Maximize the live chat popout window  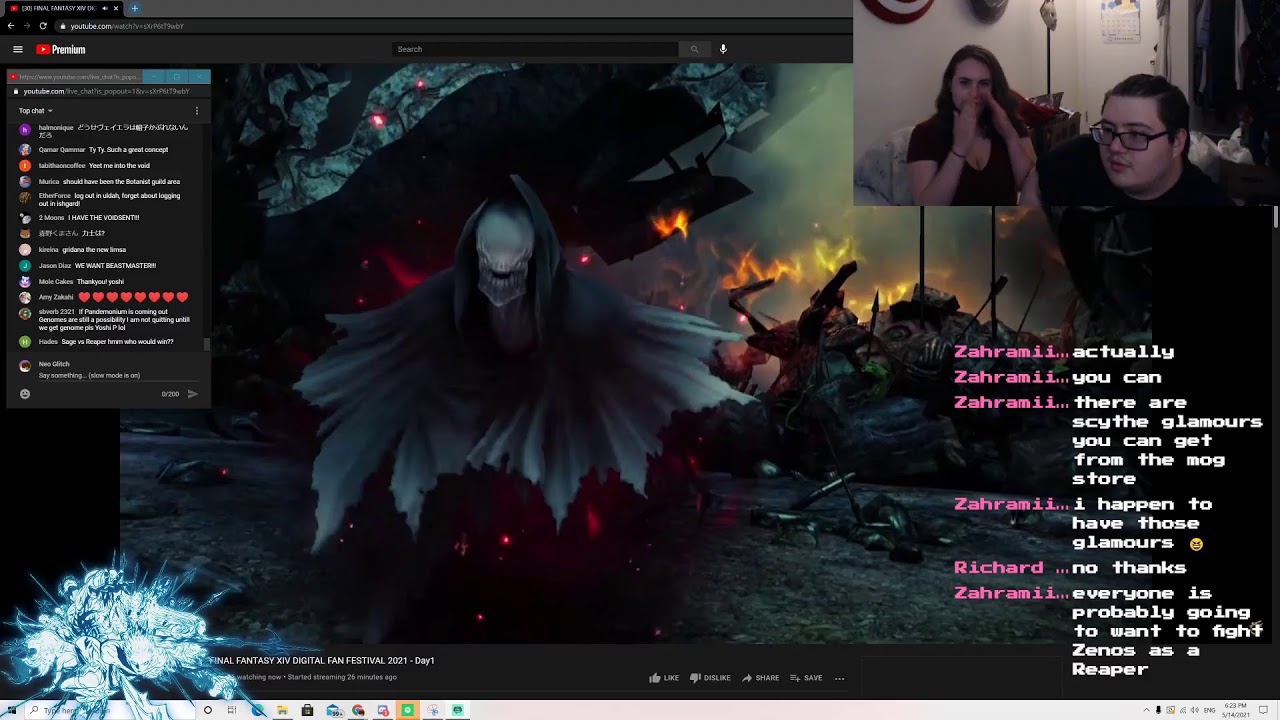coord(177,76)
